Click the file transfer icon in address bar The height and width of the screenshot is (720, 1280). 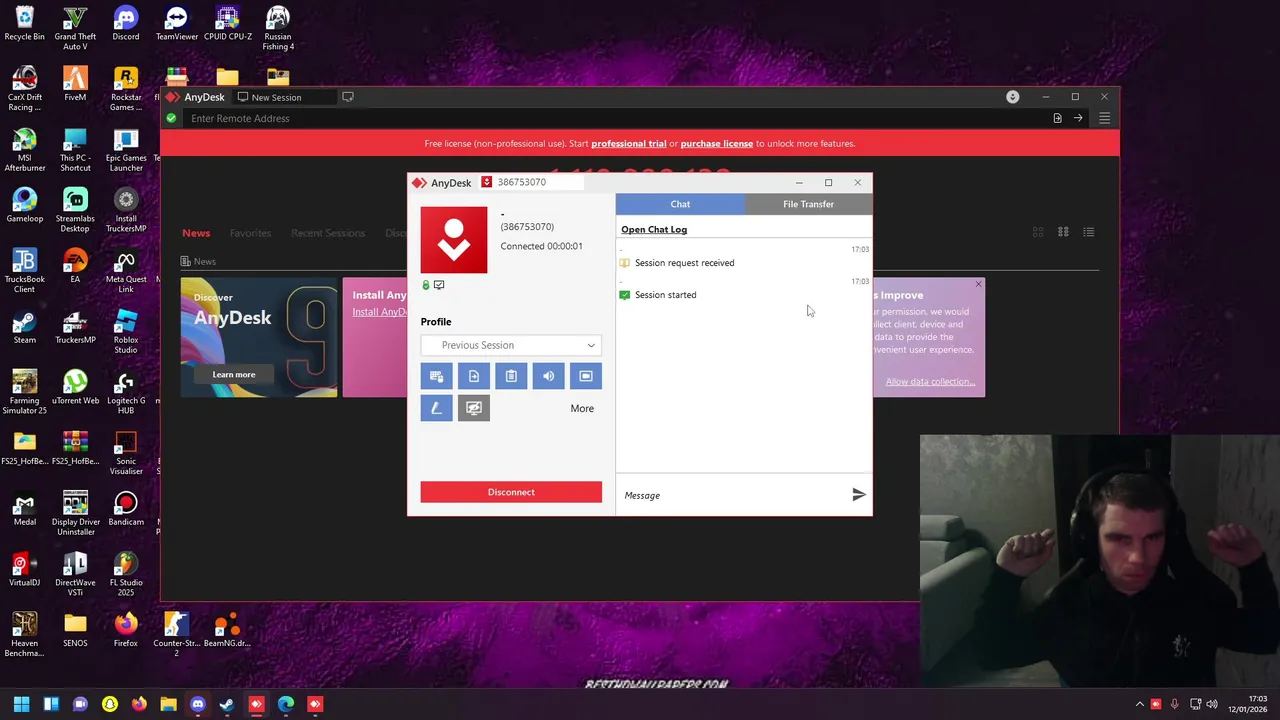[1057, 118]
